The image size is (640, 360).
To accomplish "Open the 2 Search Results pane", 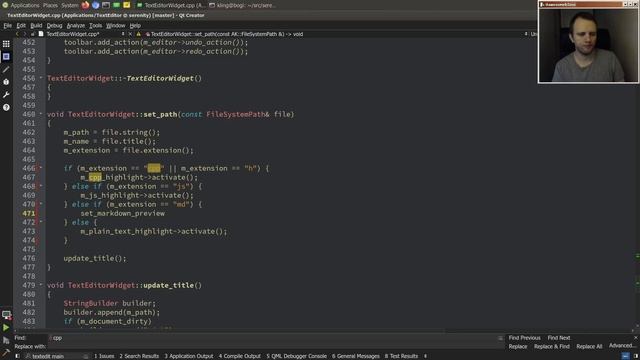I will [x=139, y=356].
